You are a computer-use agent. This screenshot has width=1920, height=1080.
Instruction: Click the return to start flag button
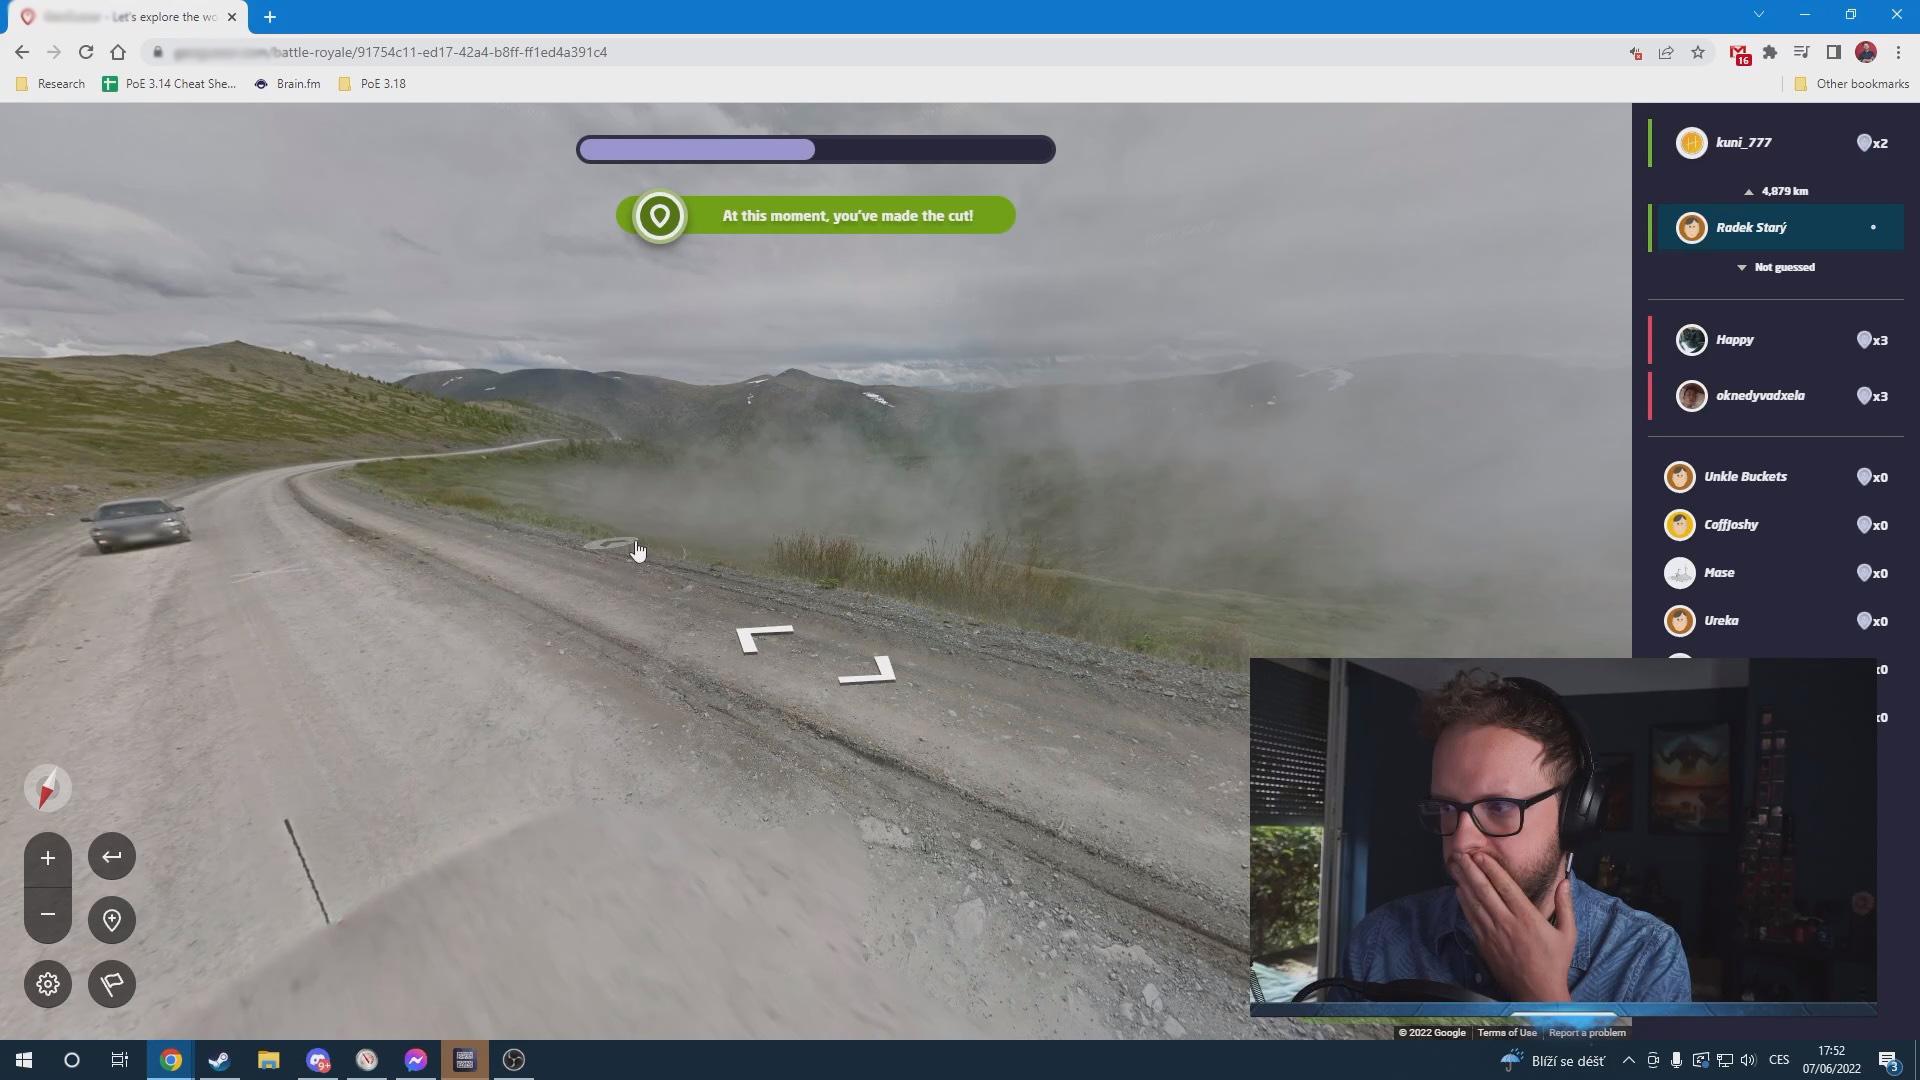coord(112,984)
